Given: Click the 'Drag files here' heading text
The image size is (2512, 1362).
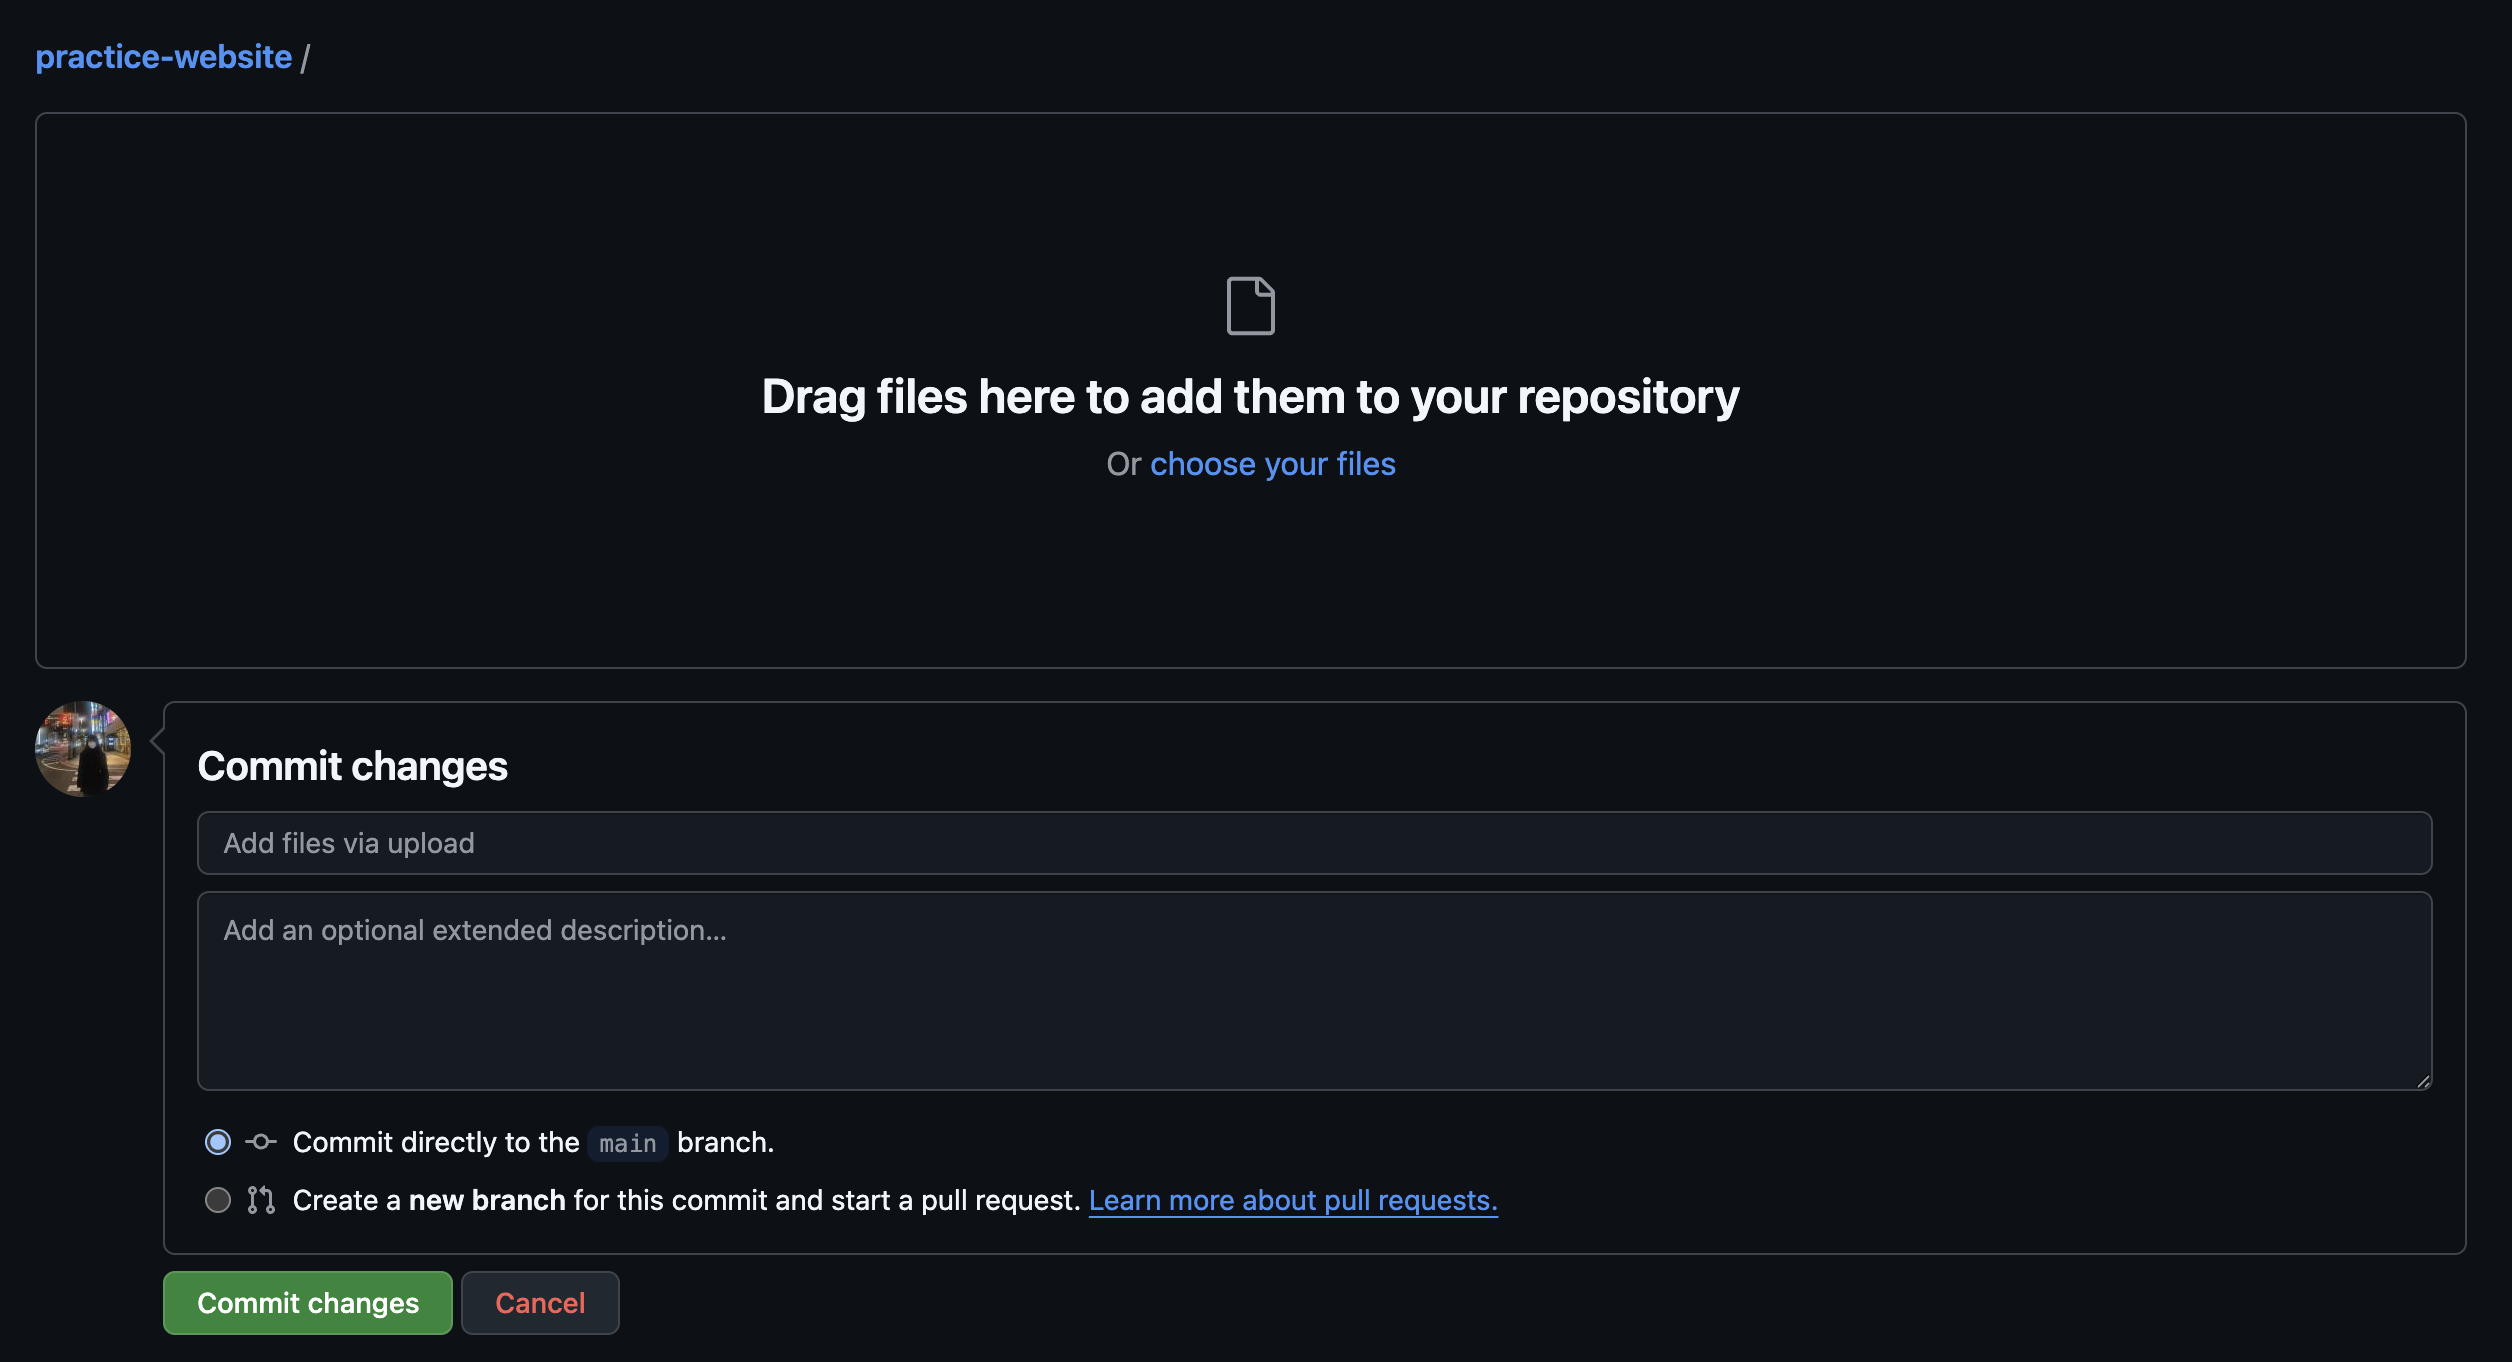Looking at the screenshot, I should tap(1250, 397).
